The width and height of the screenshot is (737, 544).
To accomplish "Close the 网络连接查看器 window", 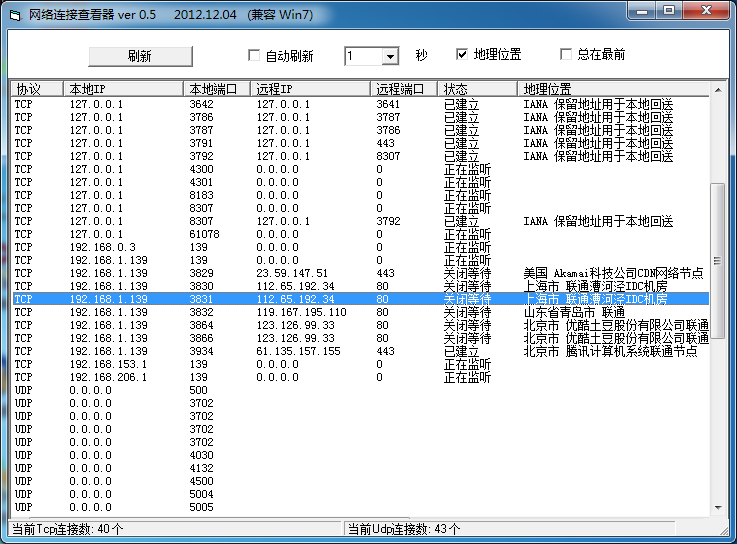I will point(706,11).
